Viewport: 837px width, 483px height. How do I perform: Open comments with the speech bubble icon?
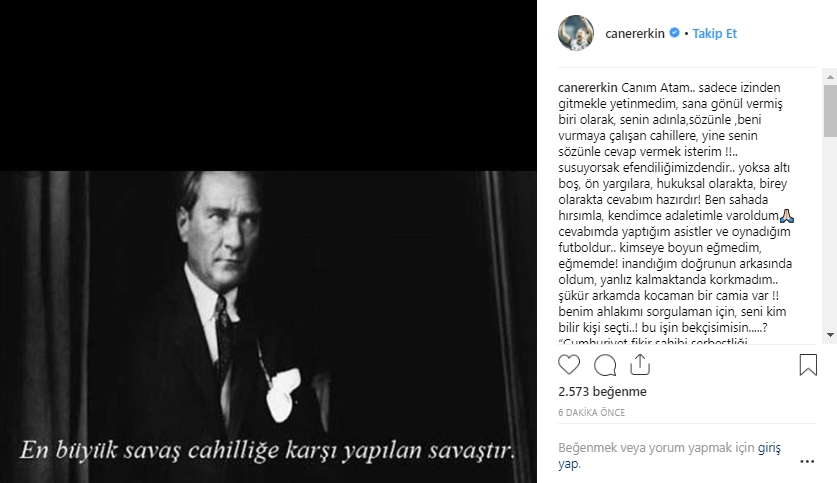pos(605,366)
